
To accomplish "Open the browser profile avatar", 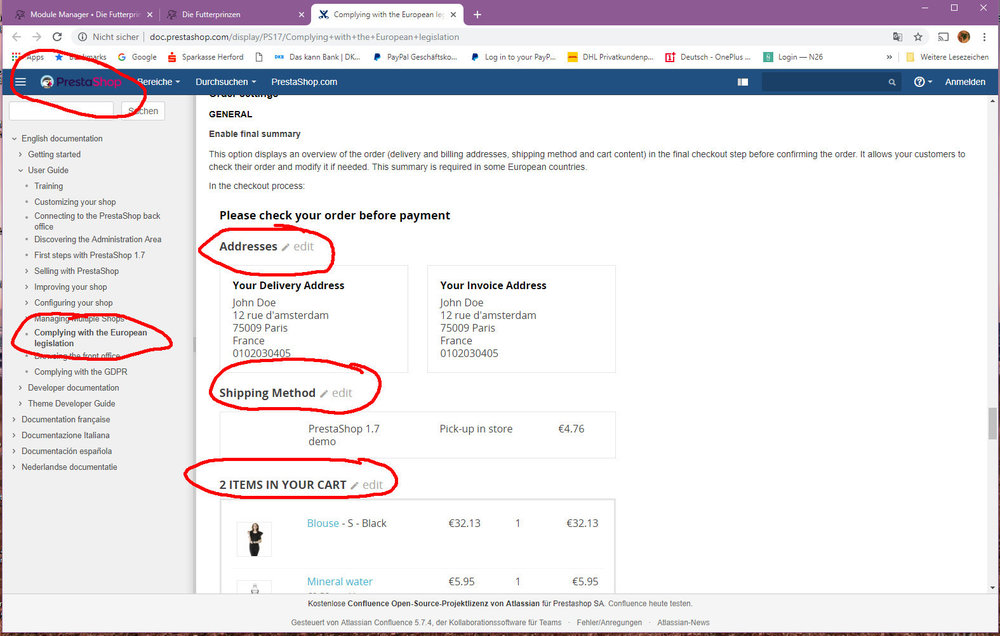I will 962,36.
